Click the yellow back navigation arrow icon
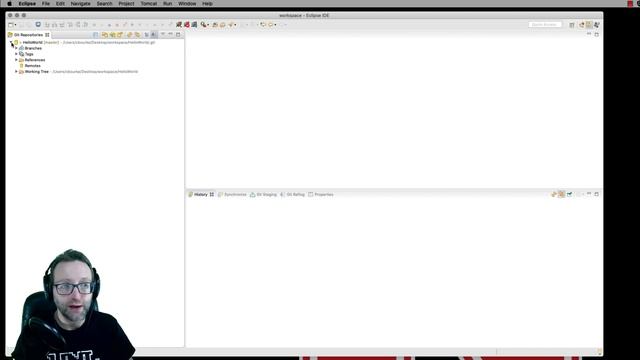Image resolution: width=640 pixels, height=360 pixels. coord(263,24)
